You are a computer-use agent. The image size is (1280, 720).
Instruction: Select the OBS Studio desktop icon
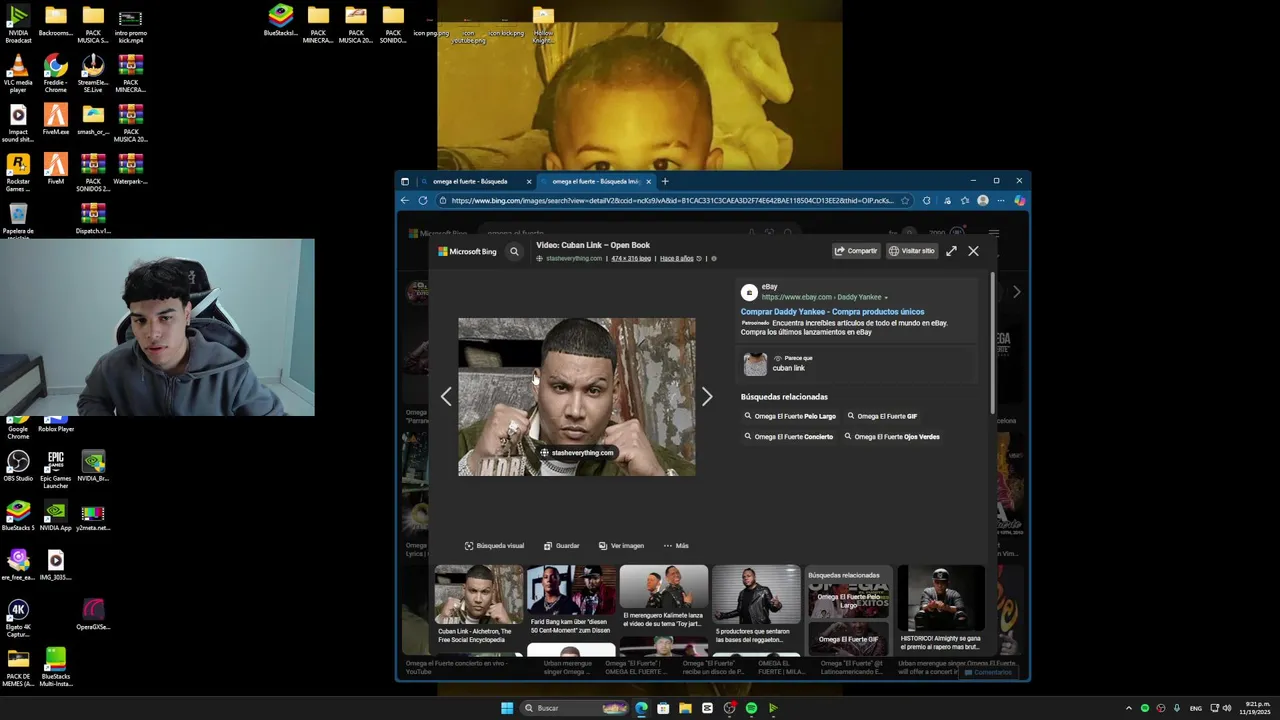[18, 466]
